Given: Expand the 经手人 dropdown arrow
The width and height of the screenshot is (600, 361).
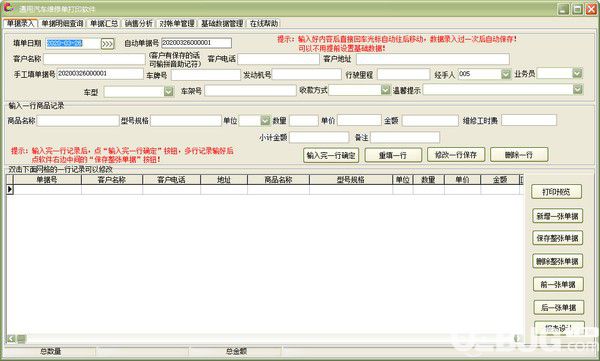Looking at the screenshot, I should (x=506, y=74).
